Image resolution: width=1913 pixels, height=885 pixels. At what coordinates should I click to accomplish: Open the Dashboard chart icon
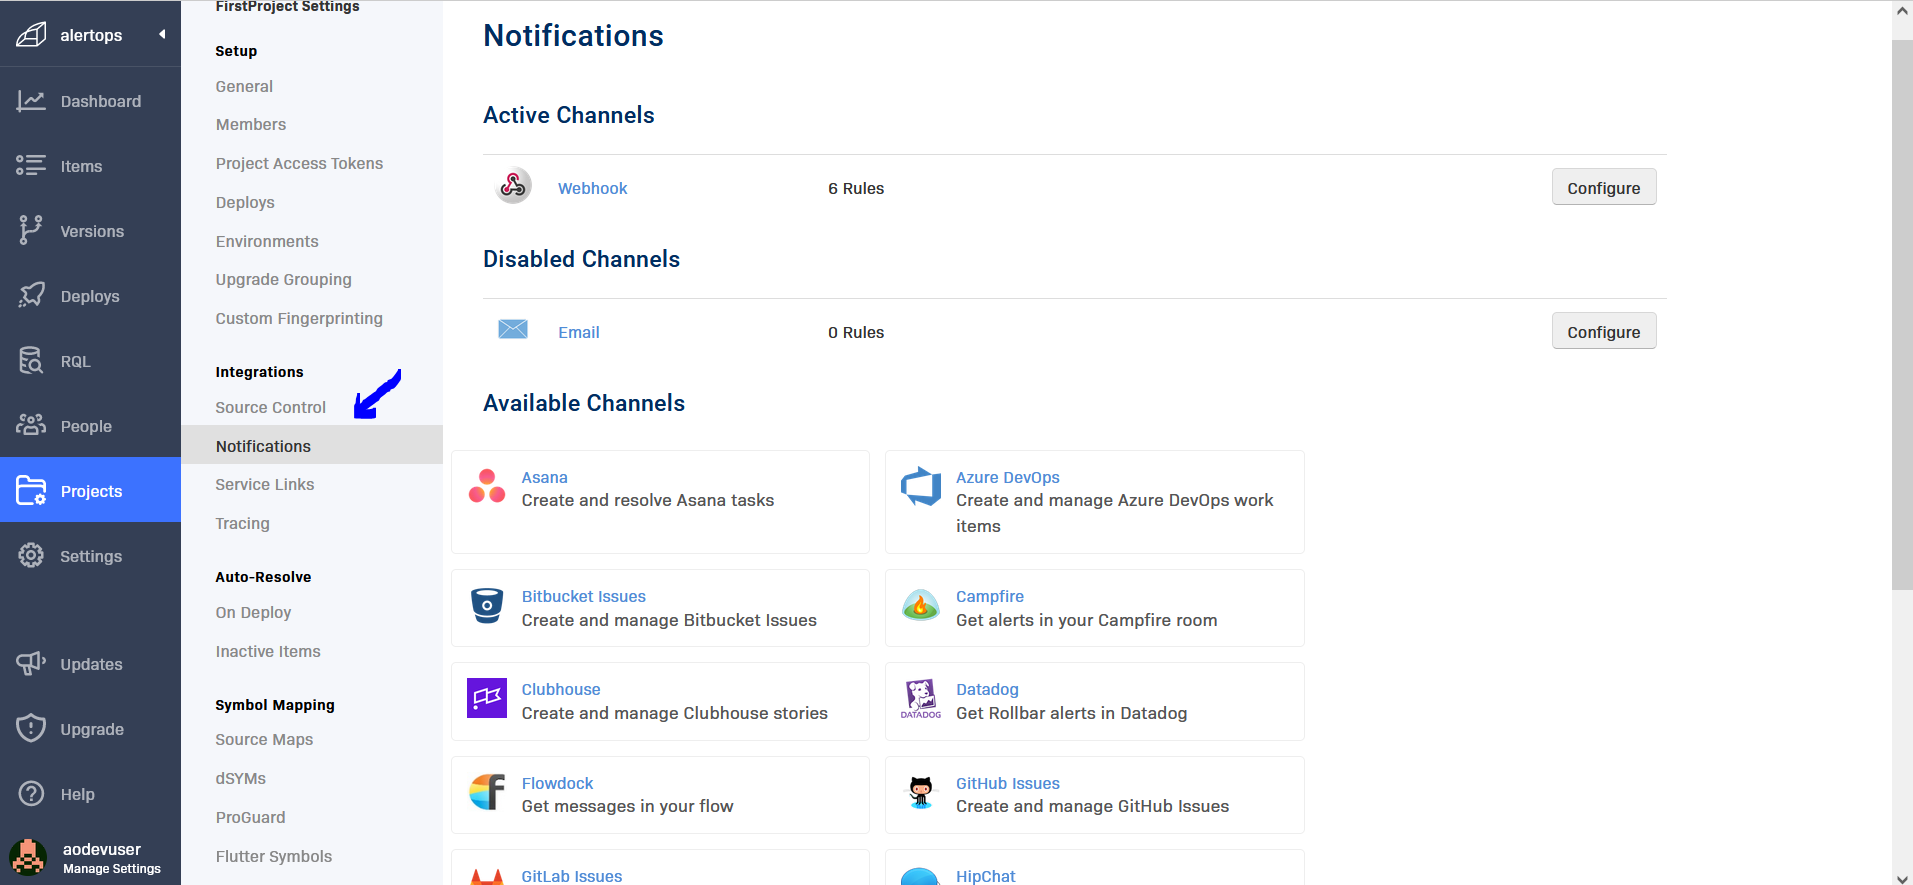[x=31, y=101]
